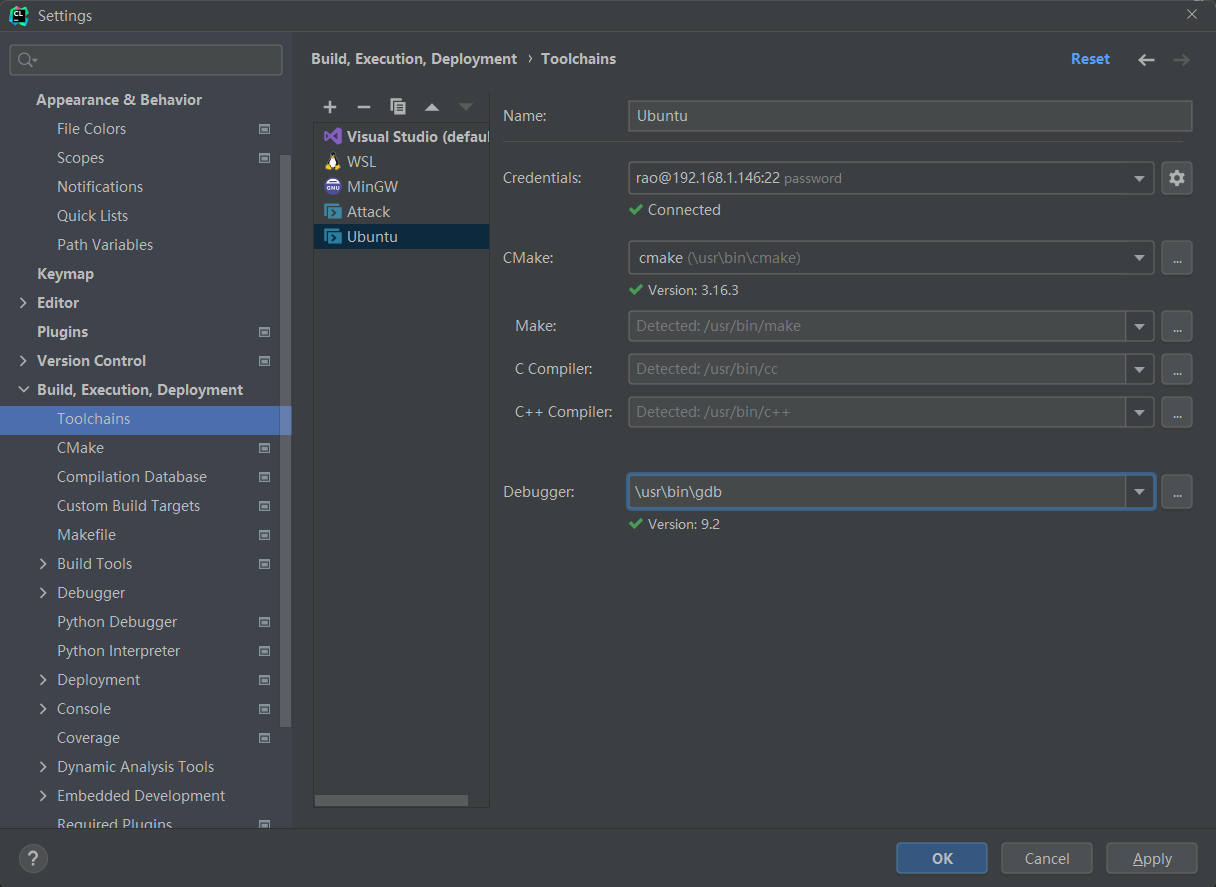The width and height of the screenshot is (1216, 887).
Task: Click project-level icon beside Version Control
Action: point(265,361)
